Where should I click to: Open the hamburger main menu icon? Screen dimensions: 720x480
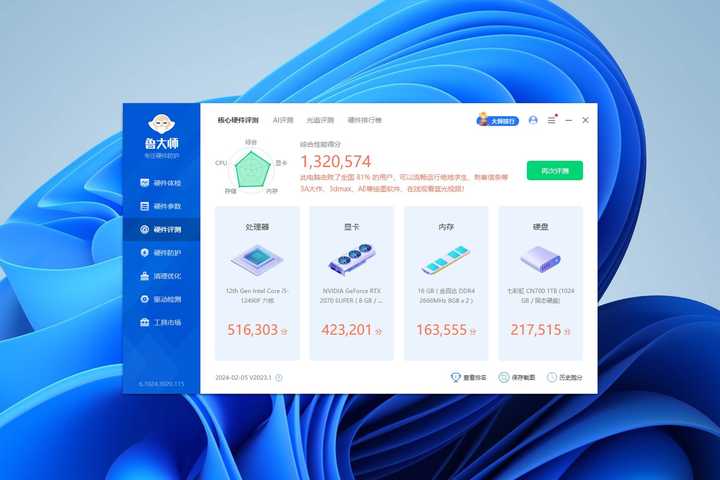(551, 120)
